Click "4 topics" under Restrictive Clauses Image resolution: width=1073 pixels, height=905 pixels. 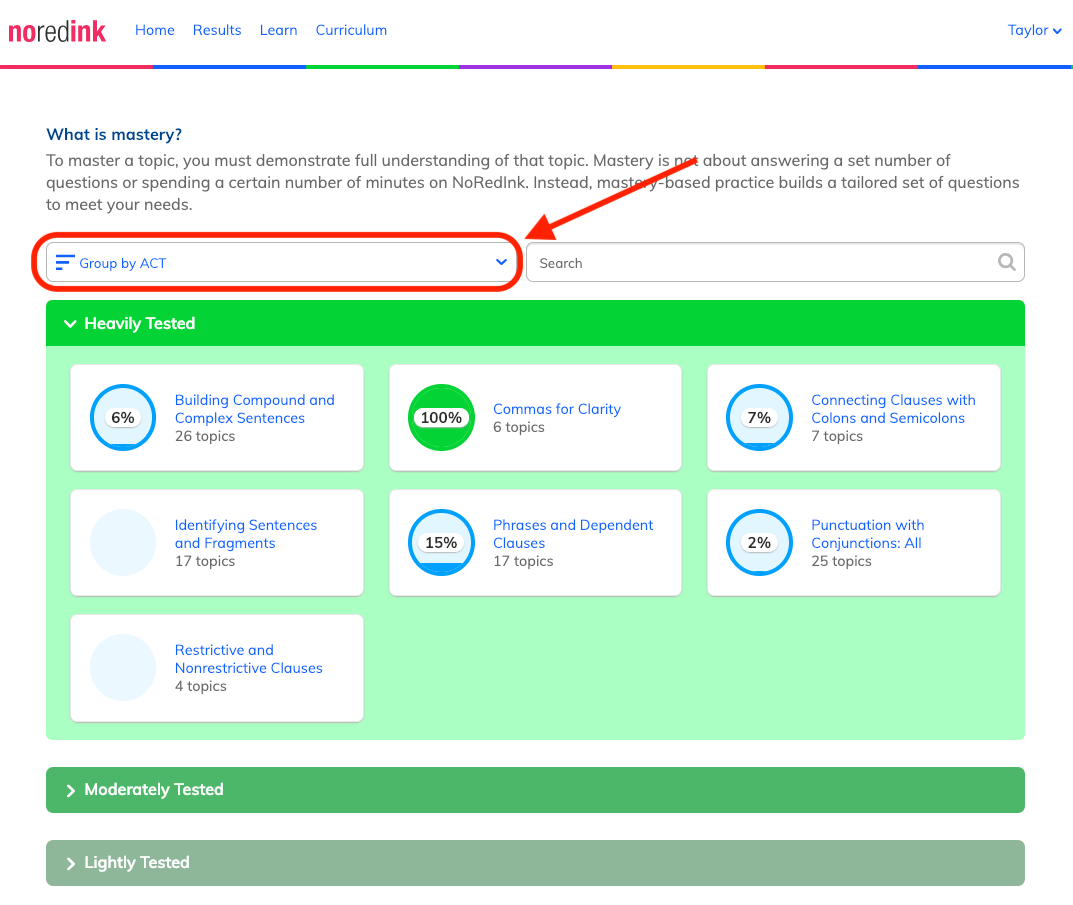201,686
